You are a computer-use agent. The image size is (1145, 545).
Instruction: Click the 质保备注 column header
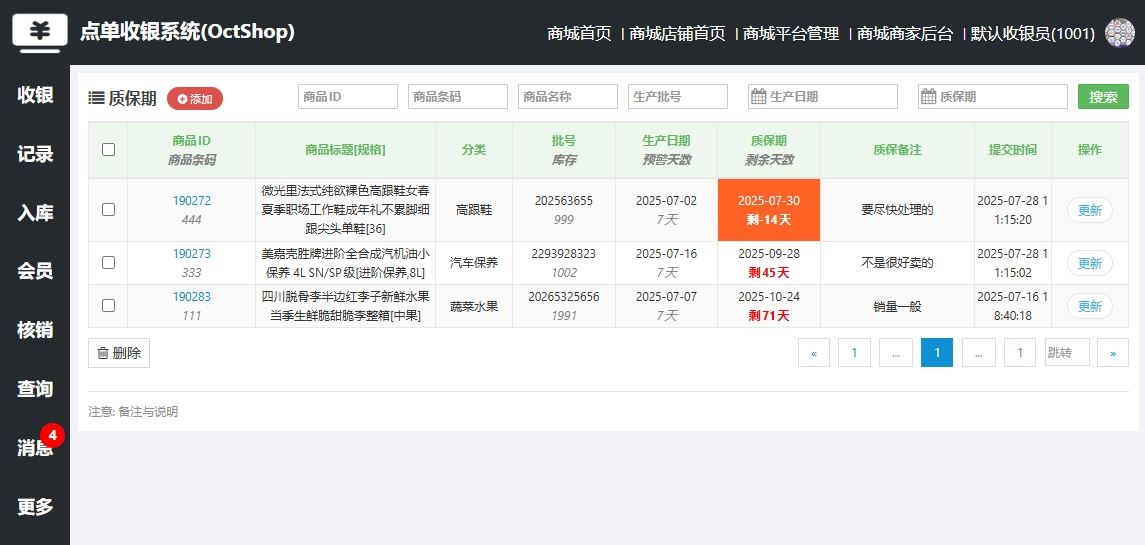[897, 150]
